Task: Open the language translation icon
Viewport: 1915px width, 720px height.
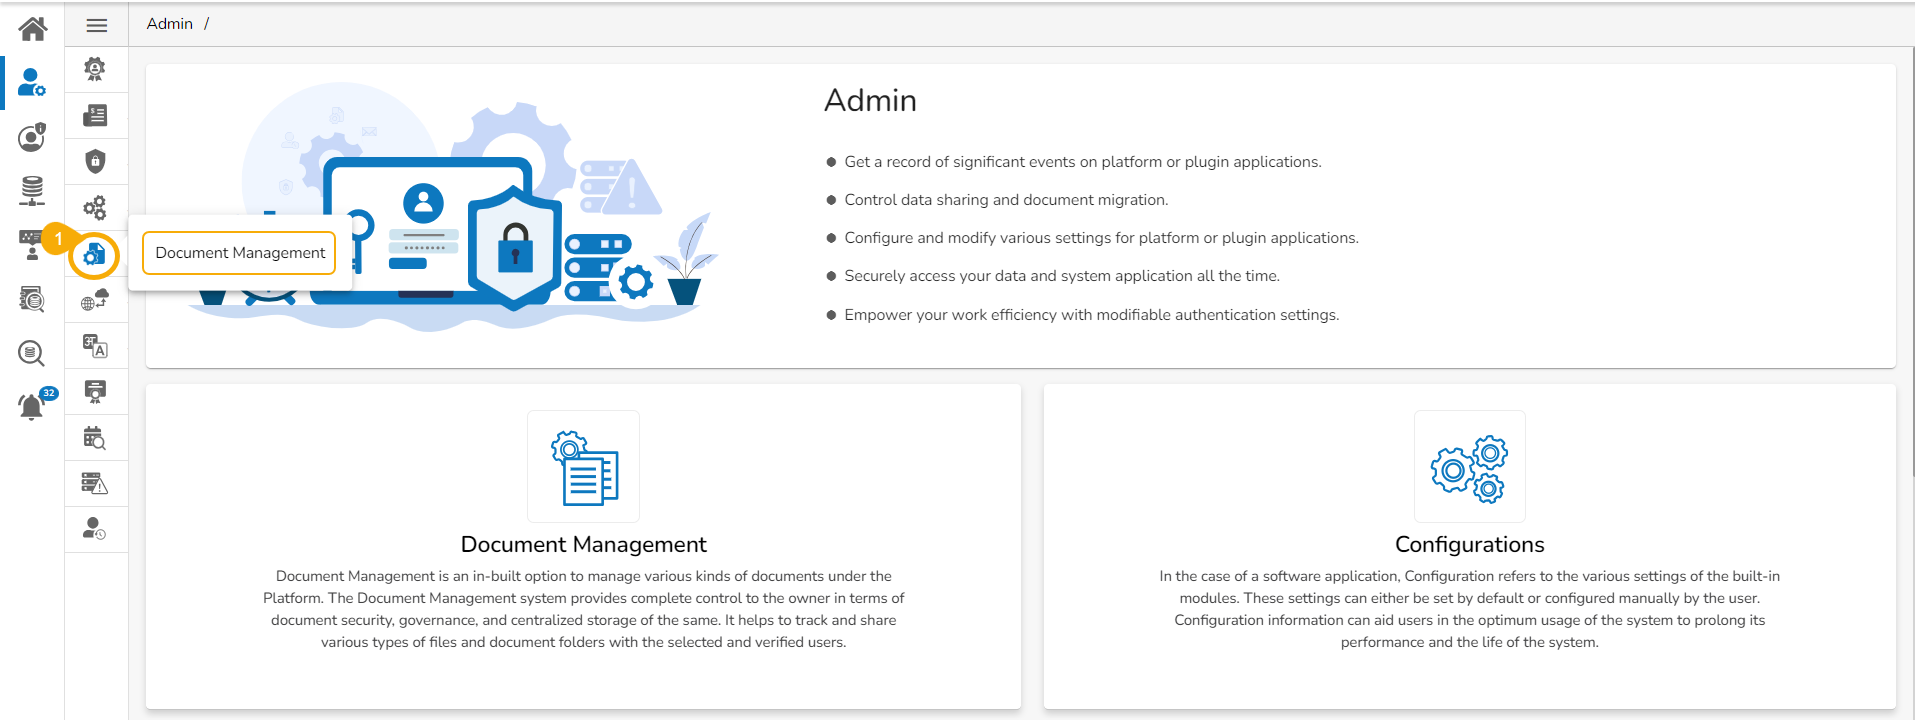Action: point(95,346)
